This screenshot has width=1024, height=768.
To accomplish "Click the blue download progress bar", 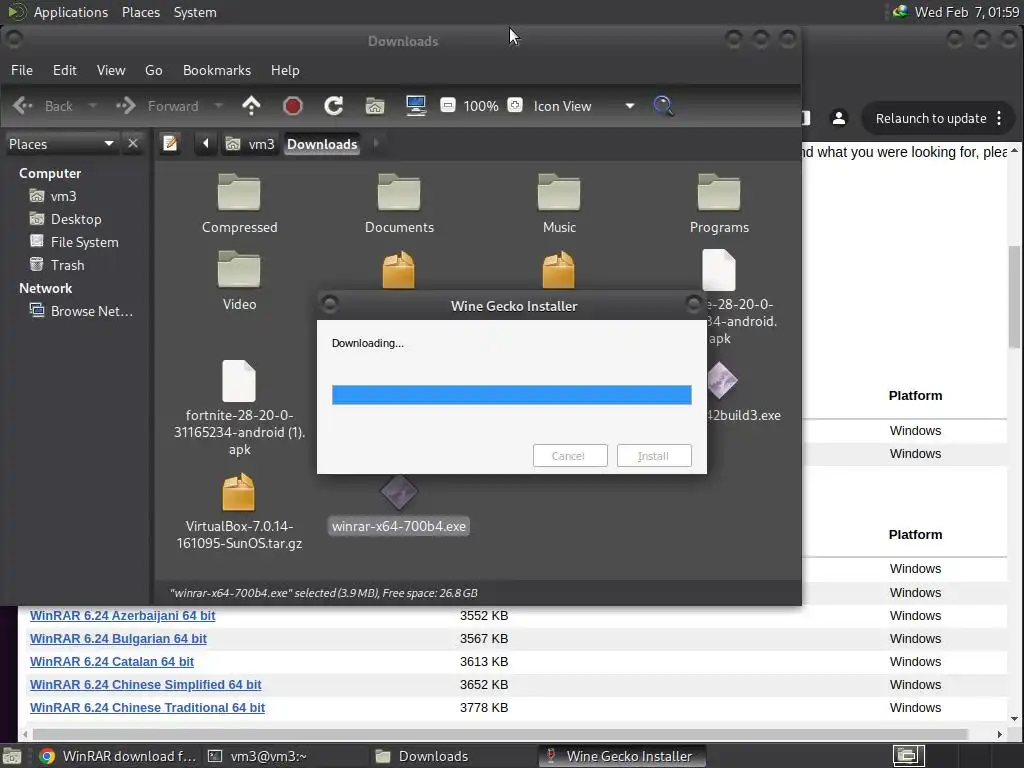I will (511, 394).
